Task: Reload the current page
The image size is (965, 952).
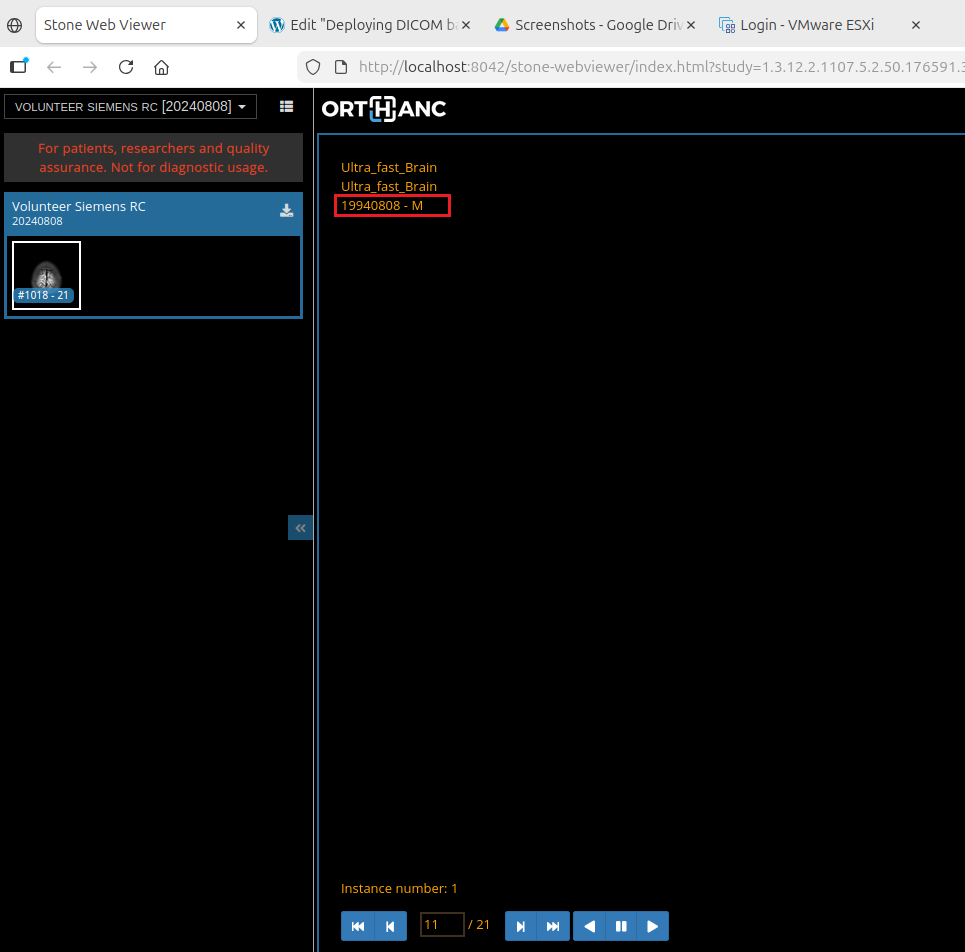Action: coord(126,67)
